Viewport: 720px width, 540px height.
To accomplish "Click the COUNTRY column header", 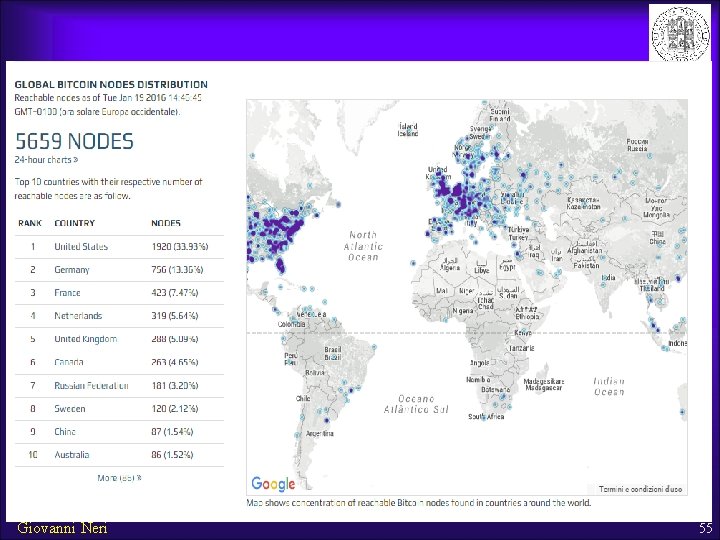I will pos(74,223).
